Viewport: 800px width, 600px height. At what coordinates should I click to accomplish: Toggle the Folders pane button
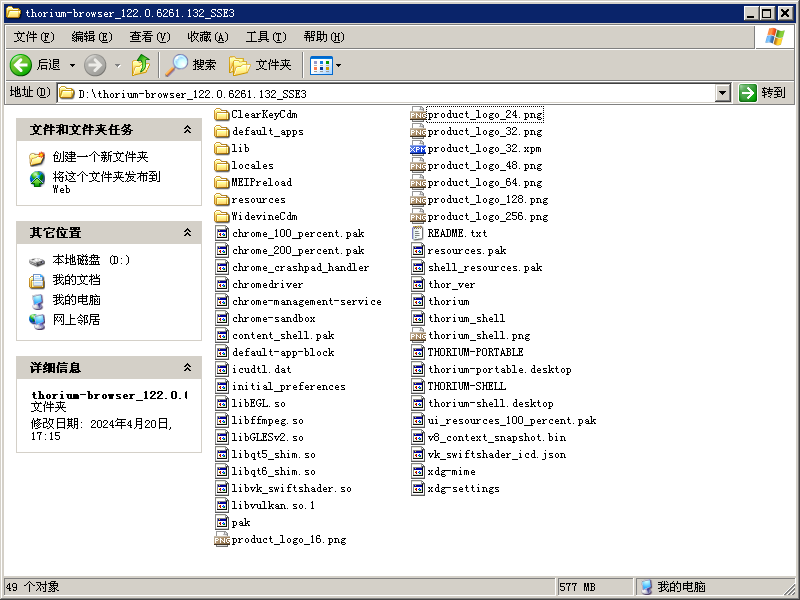coord(260,65)
